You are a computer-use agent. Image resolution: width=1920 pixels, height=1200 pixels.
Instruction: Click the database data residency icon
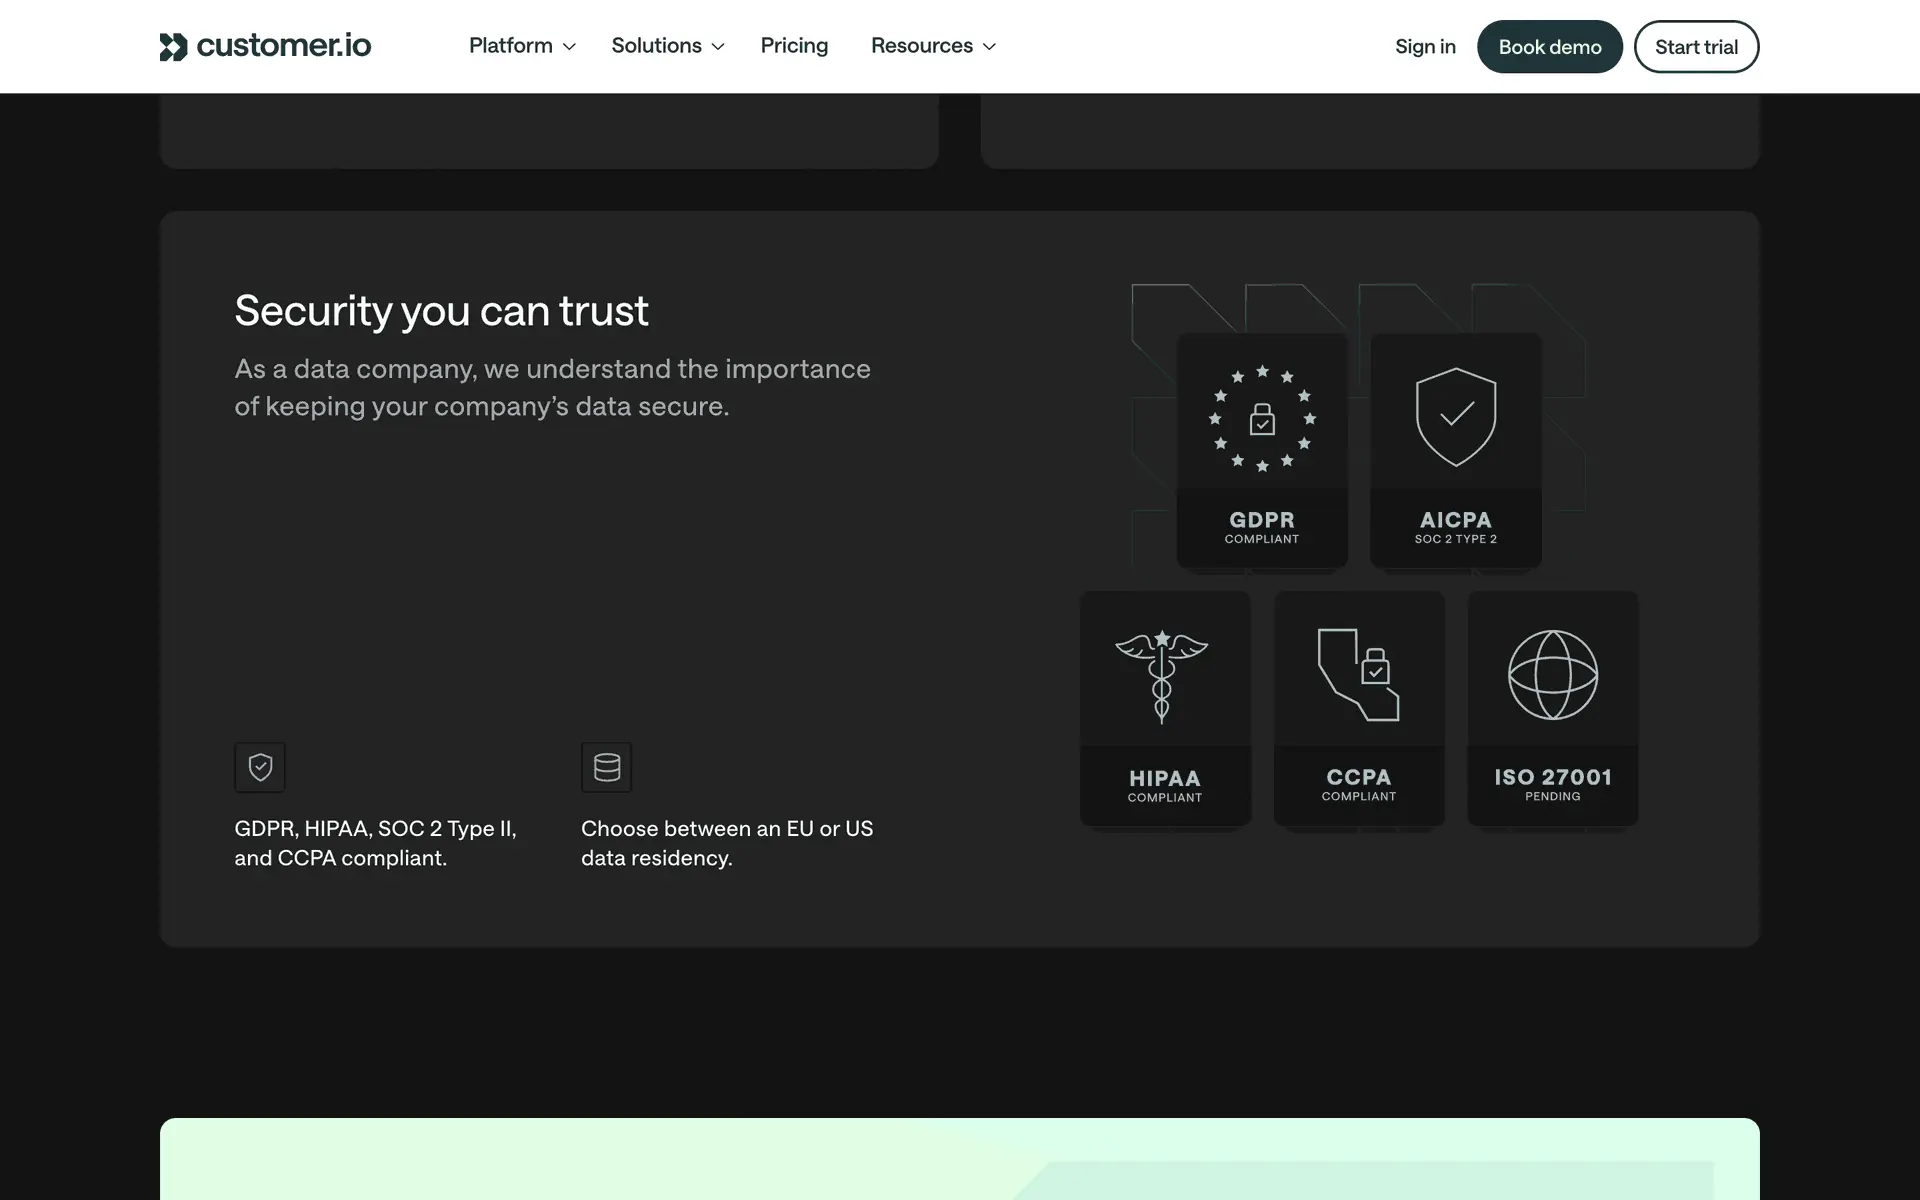tap(607, 767)
